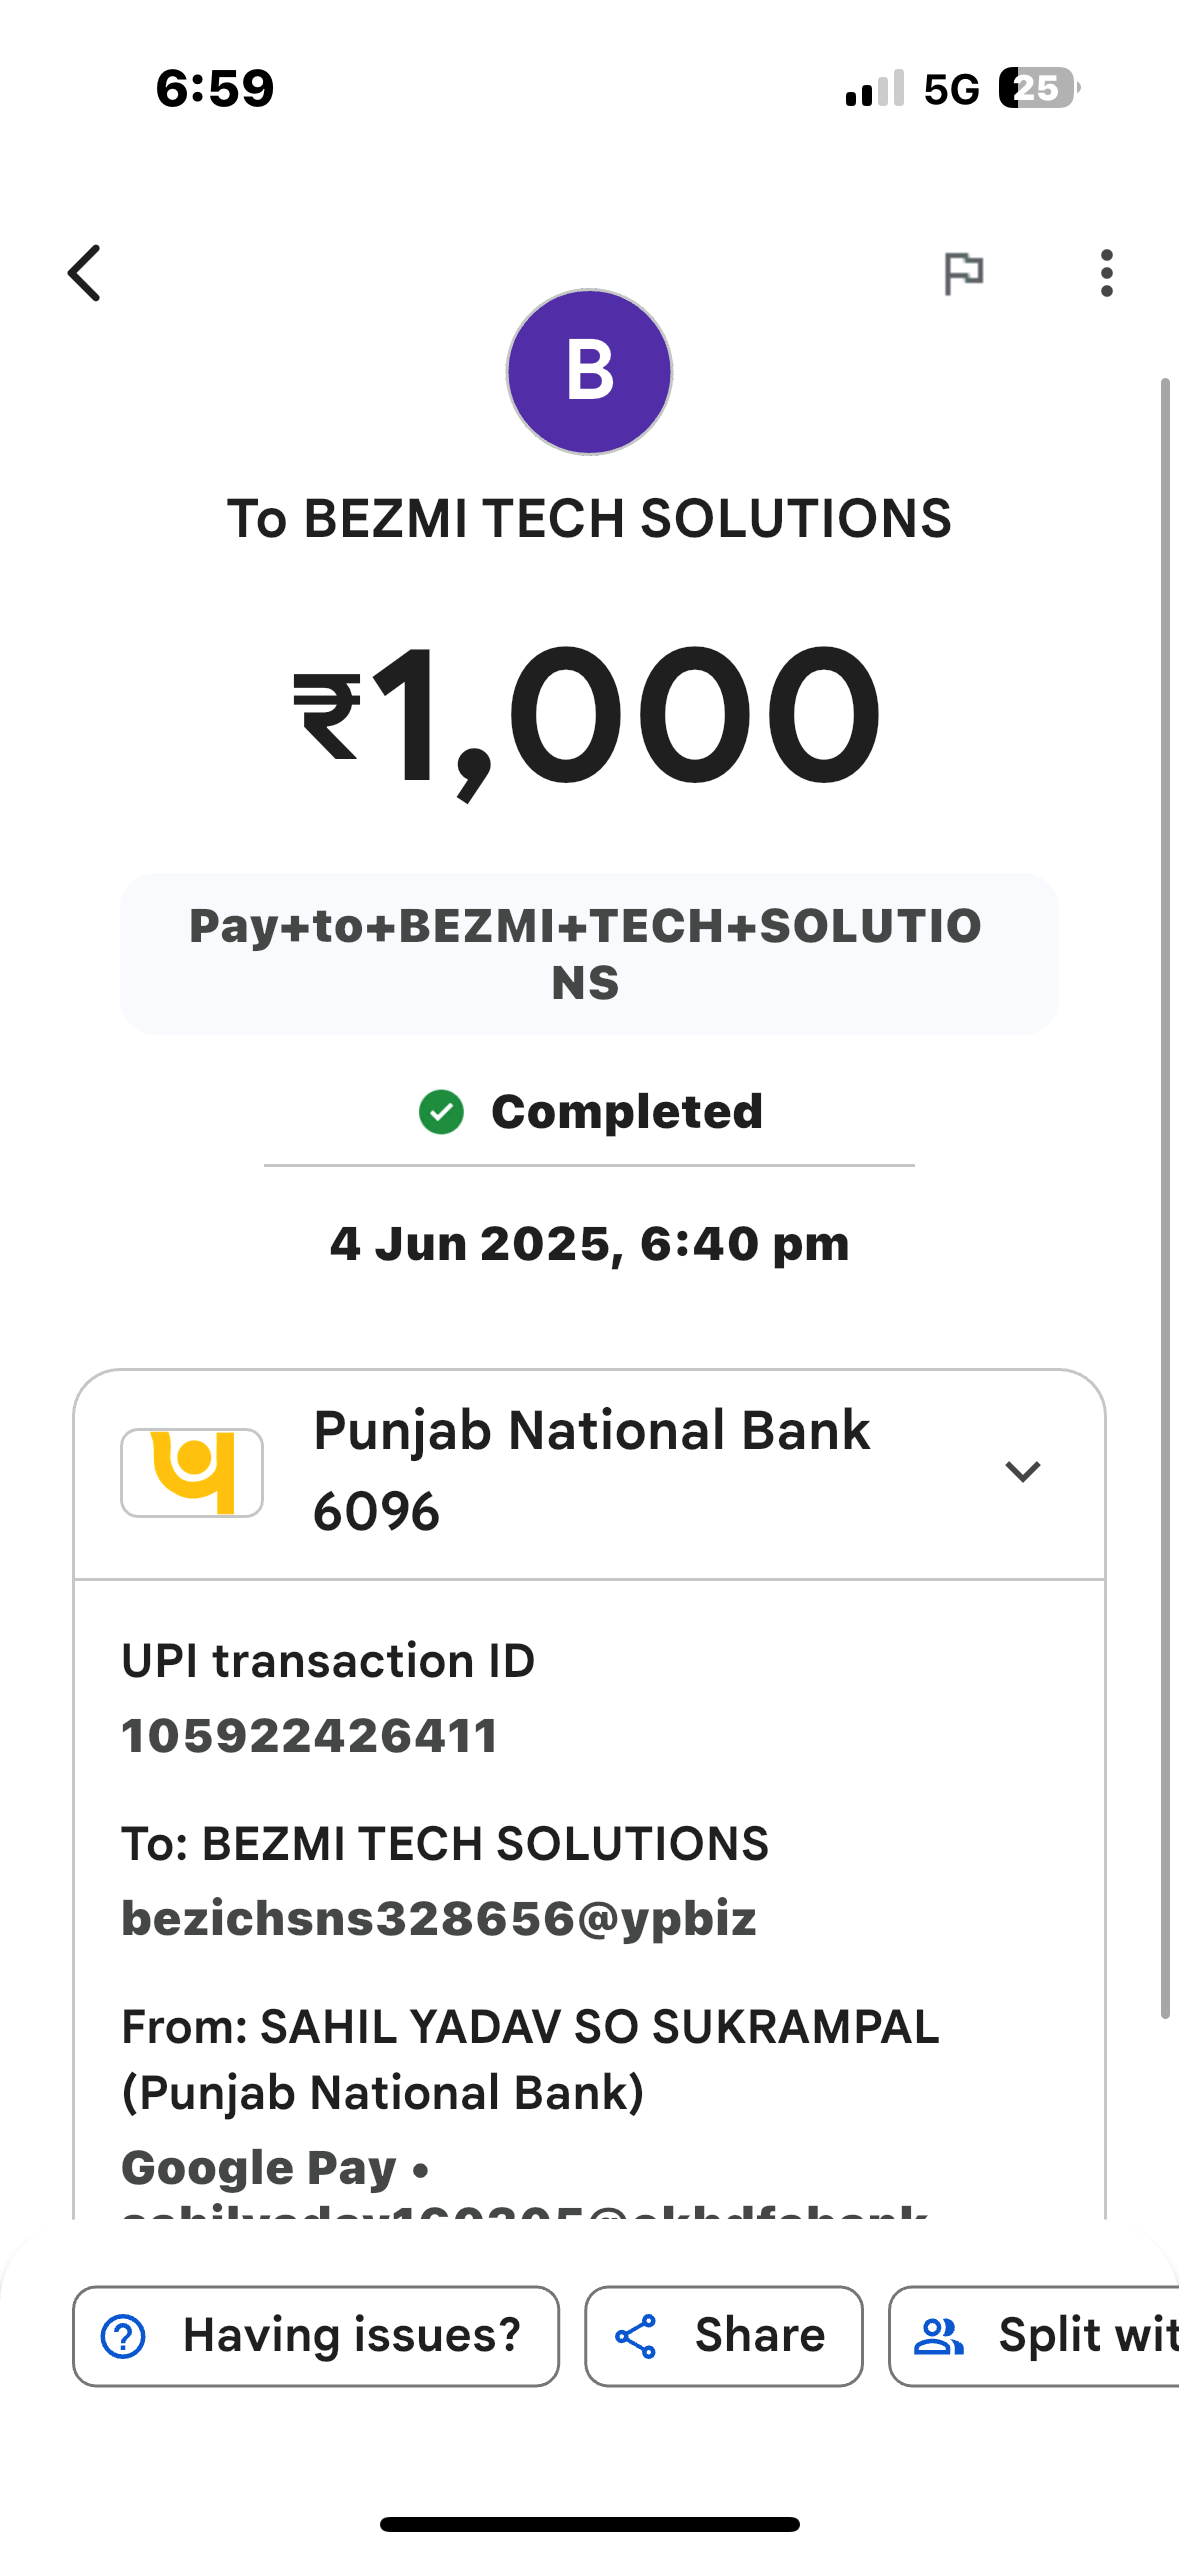Tap the purple B merchant avatar
Image resolution: width=1179 pixels, height=2556 pixels.
pyautogui.click(x=589, y=372)
